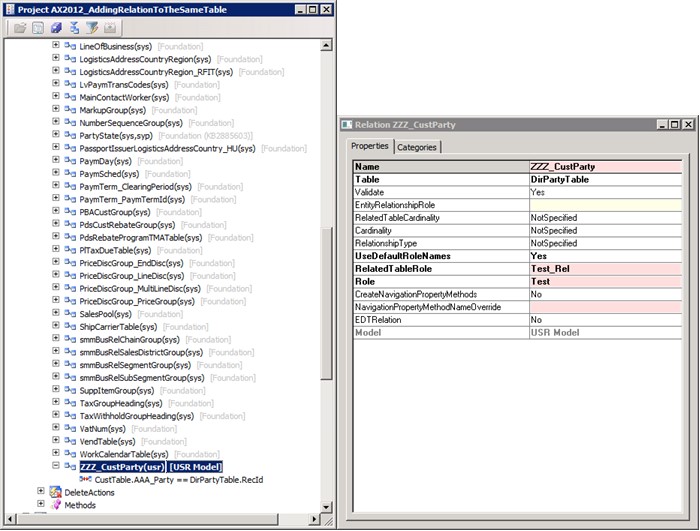Click the CreateNavigationPropertyMethods value No
Screen dimensions: 700x531
tap(605, 294)
